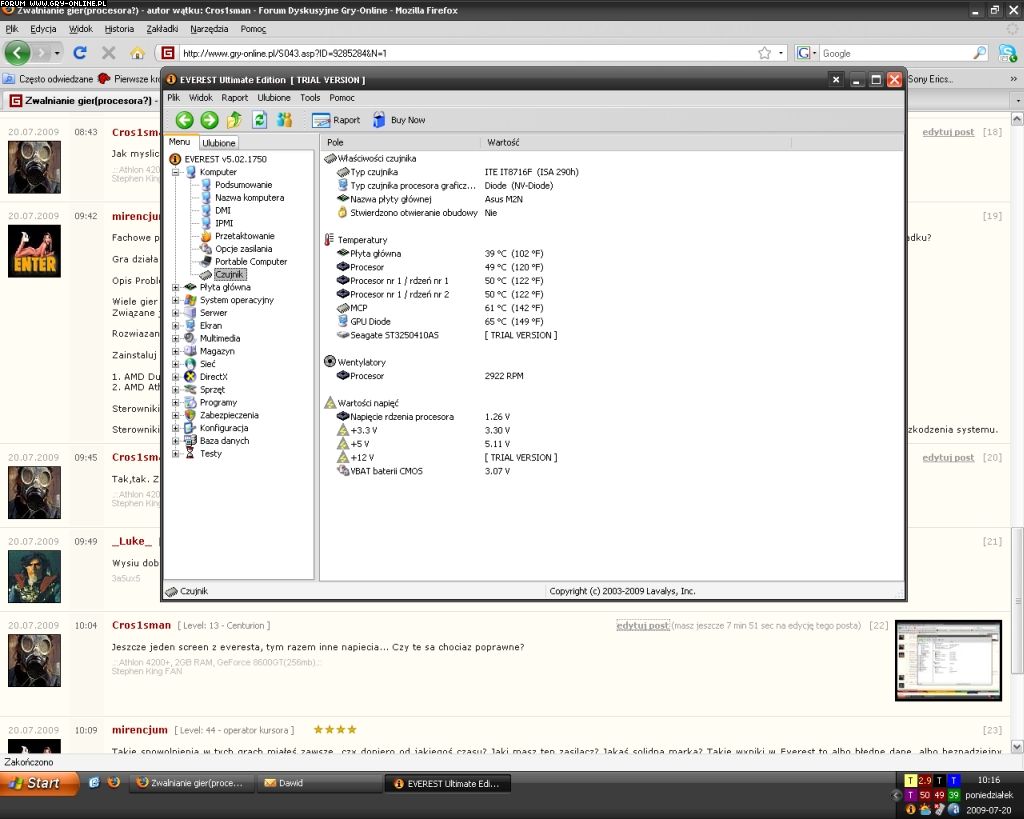The image size is (1024, 819).
Task: Click the Firefox home icon
Action: click(137, 53)
